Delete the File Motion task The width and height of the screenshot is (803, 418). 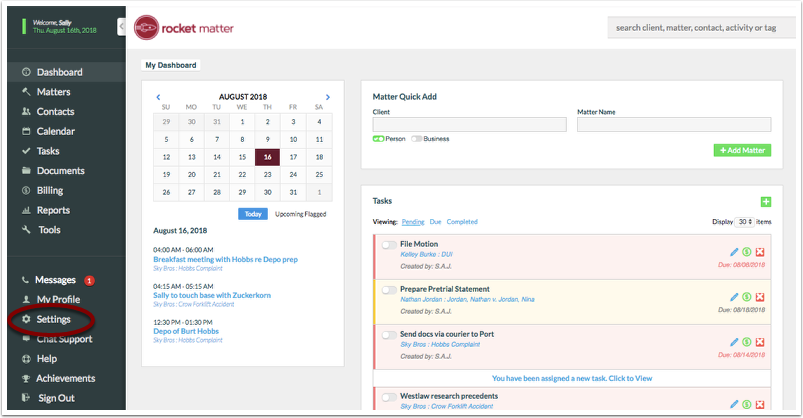pyautogui.click(x=760, y=252)
